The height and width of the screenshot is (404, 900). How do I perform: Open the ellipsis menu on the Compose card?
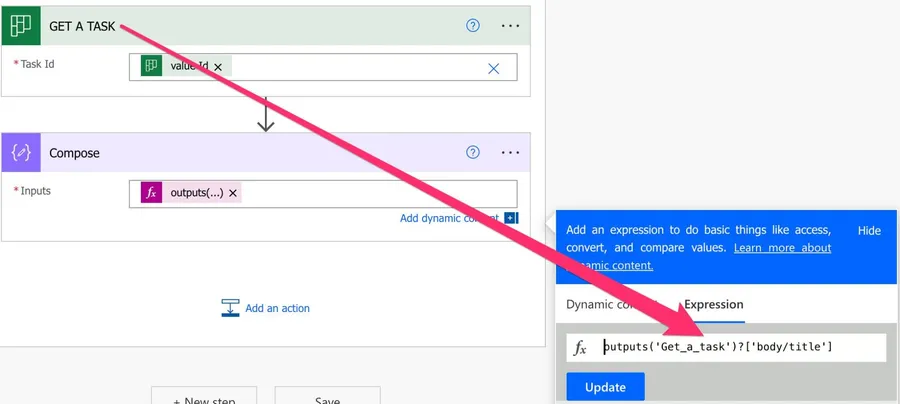tap(511, 153)
